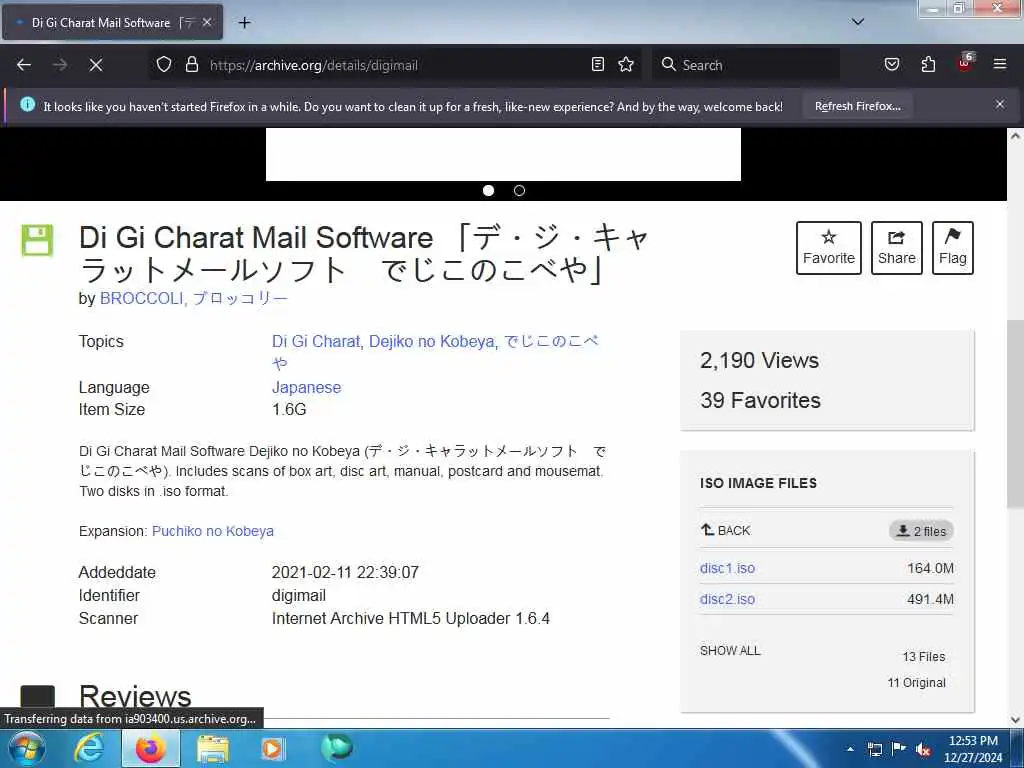
Task: Click the 491.4M size of disc2.iso
Action: 930,599
